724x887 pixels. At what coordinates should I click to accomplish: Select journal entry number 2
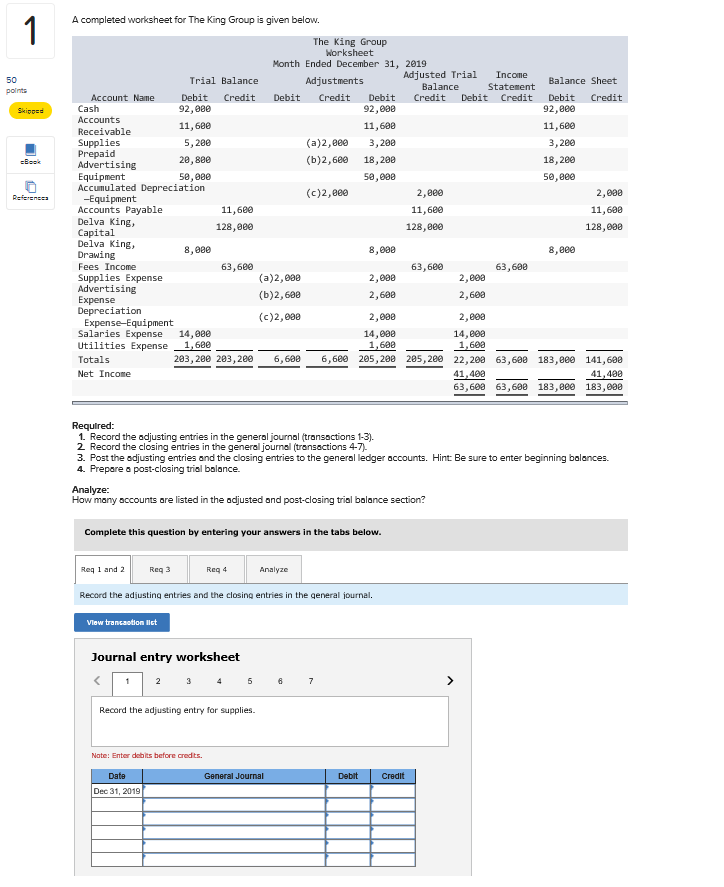tap(158, 681)
